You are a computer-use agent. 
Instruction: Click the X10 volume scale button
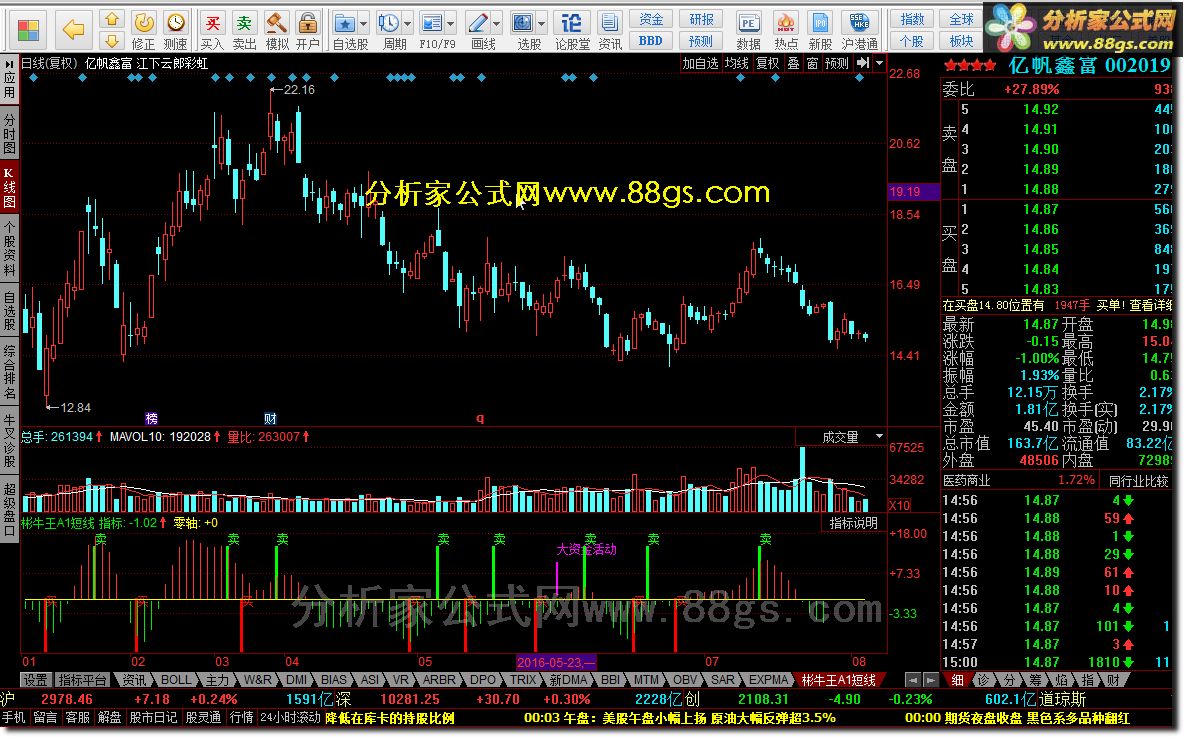[x=899, y=505]
